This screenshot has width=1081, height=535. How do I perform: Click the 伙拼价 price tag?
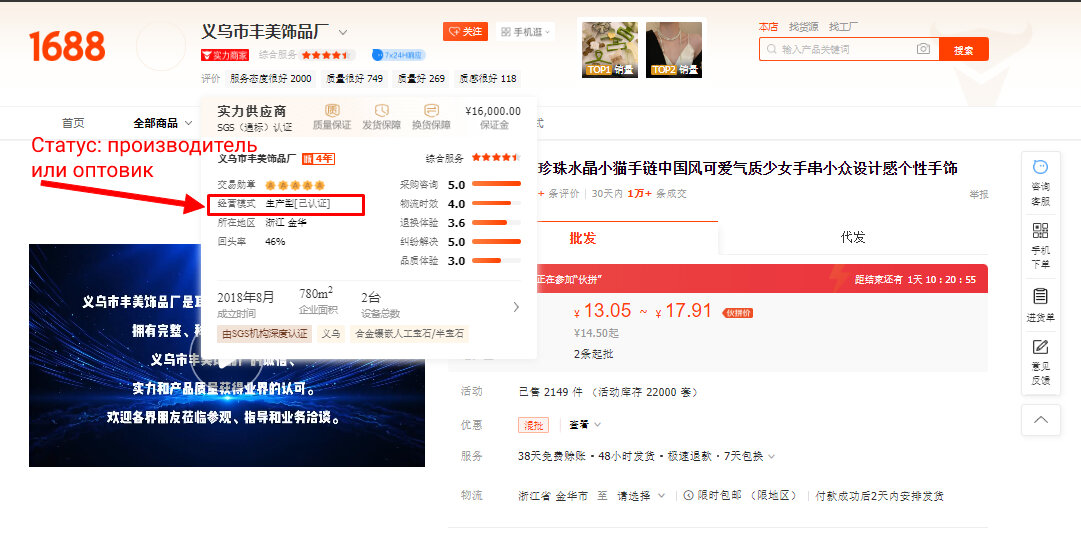[737, 313]
